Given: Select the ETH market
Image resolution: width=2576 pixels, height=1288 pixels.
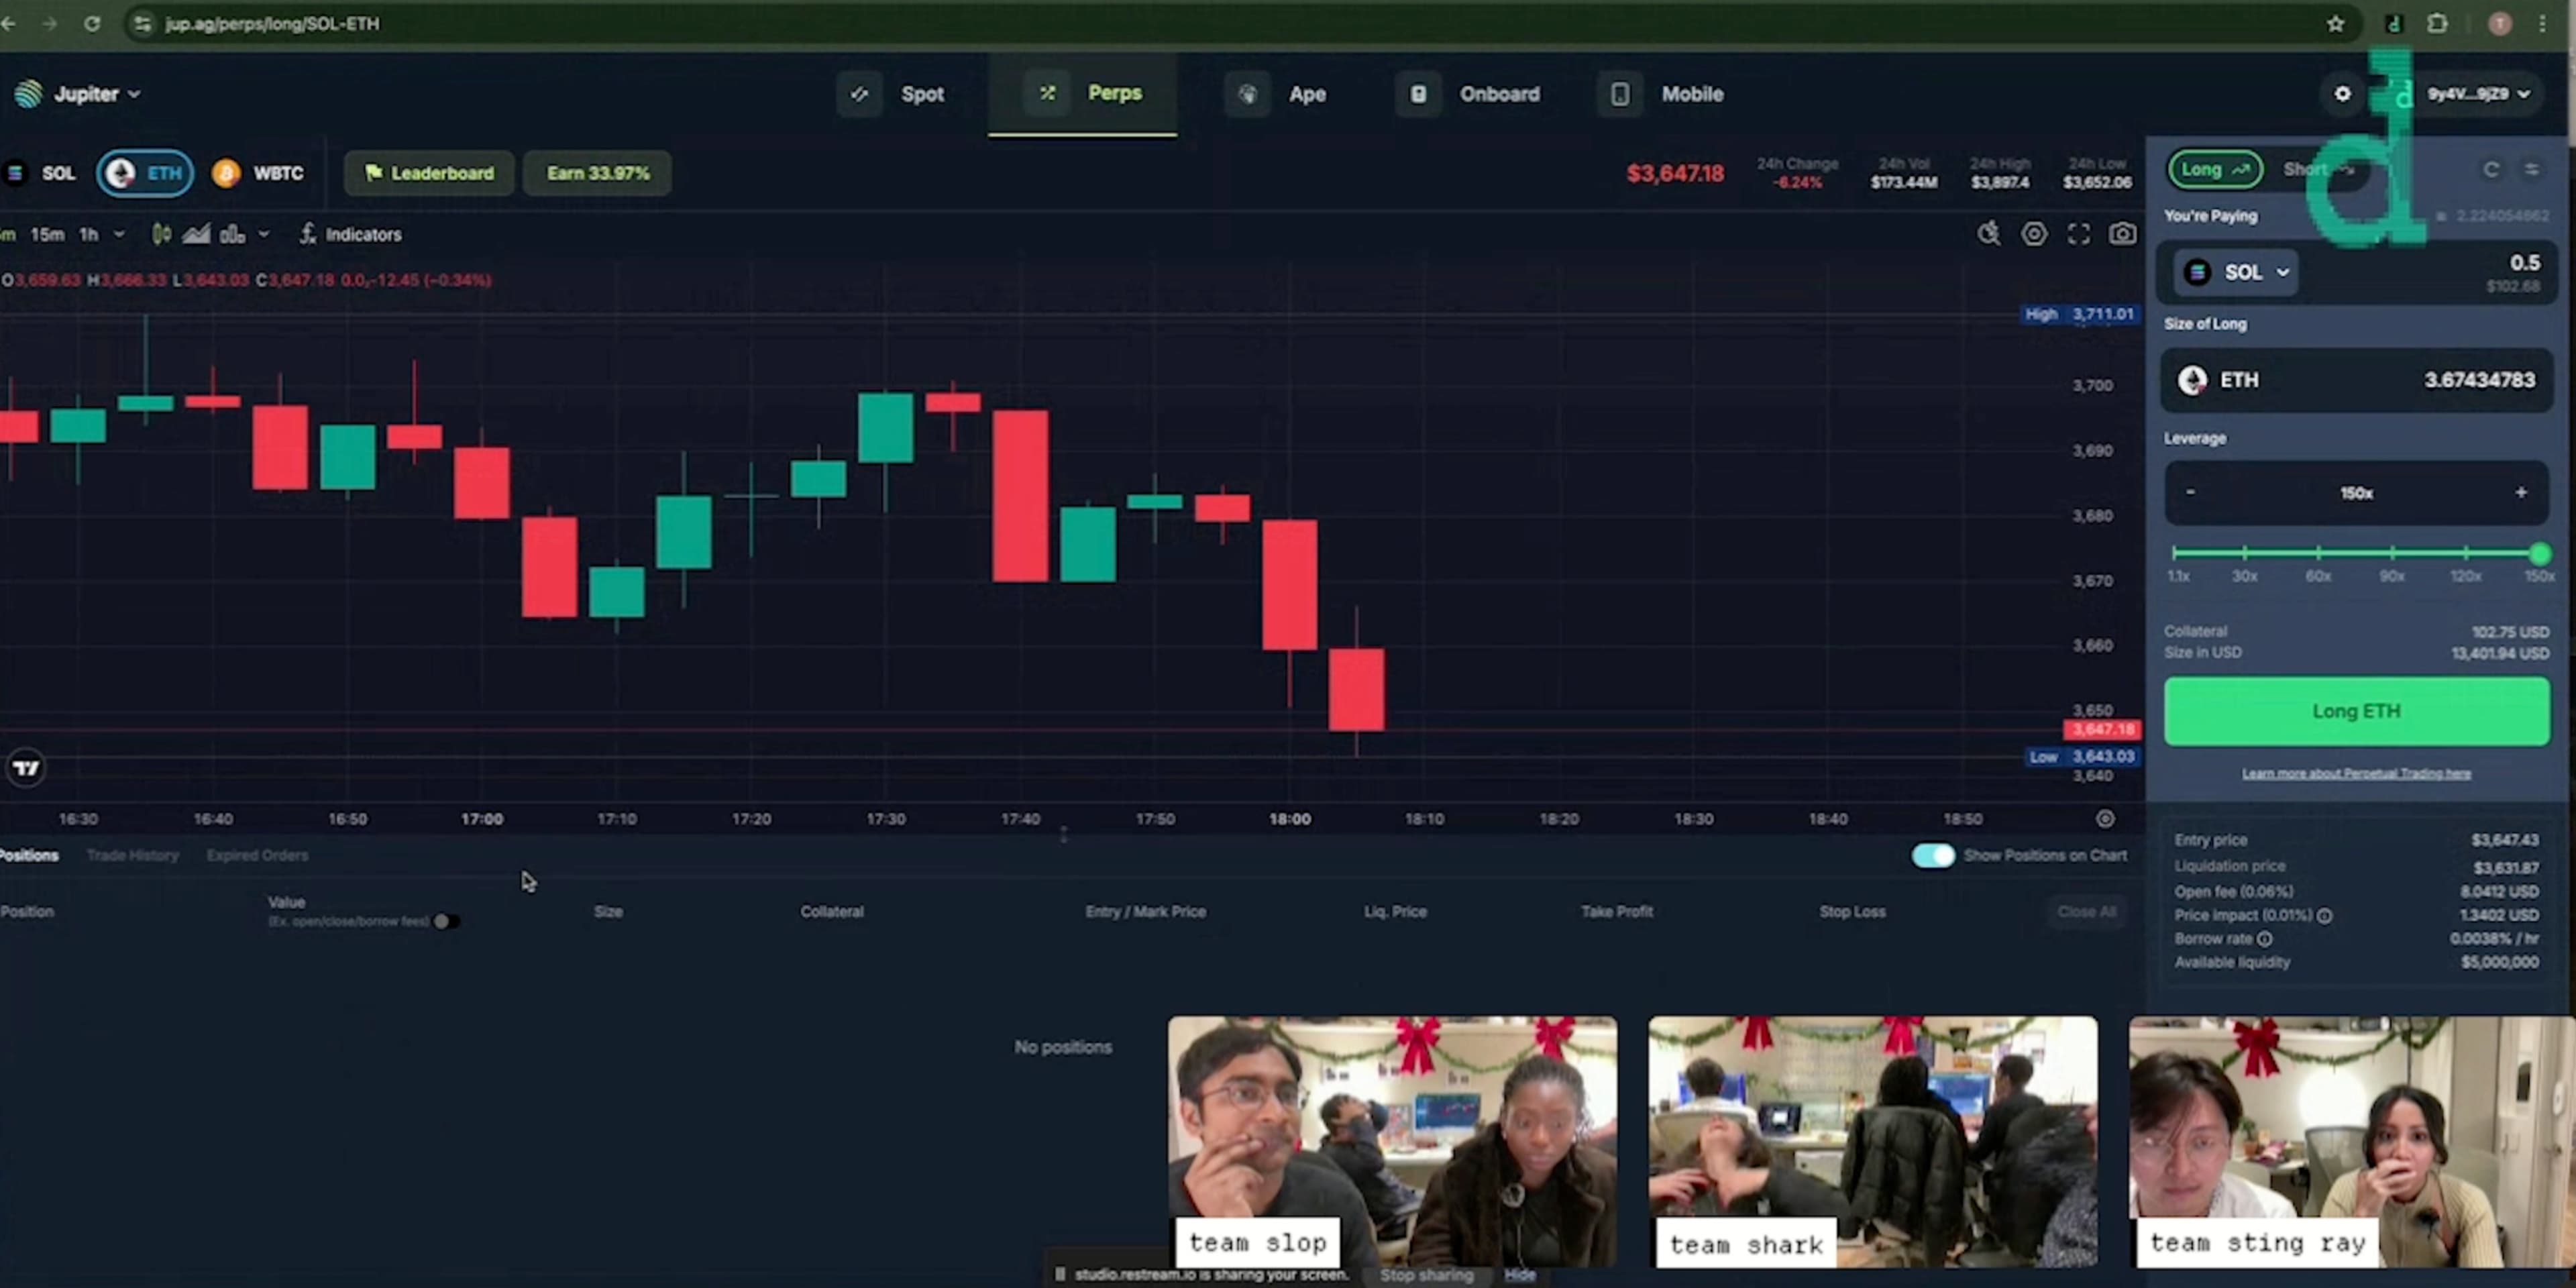Looking at the screenshot, I should coord(145,173).
